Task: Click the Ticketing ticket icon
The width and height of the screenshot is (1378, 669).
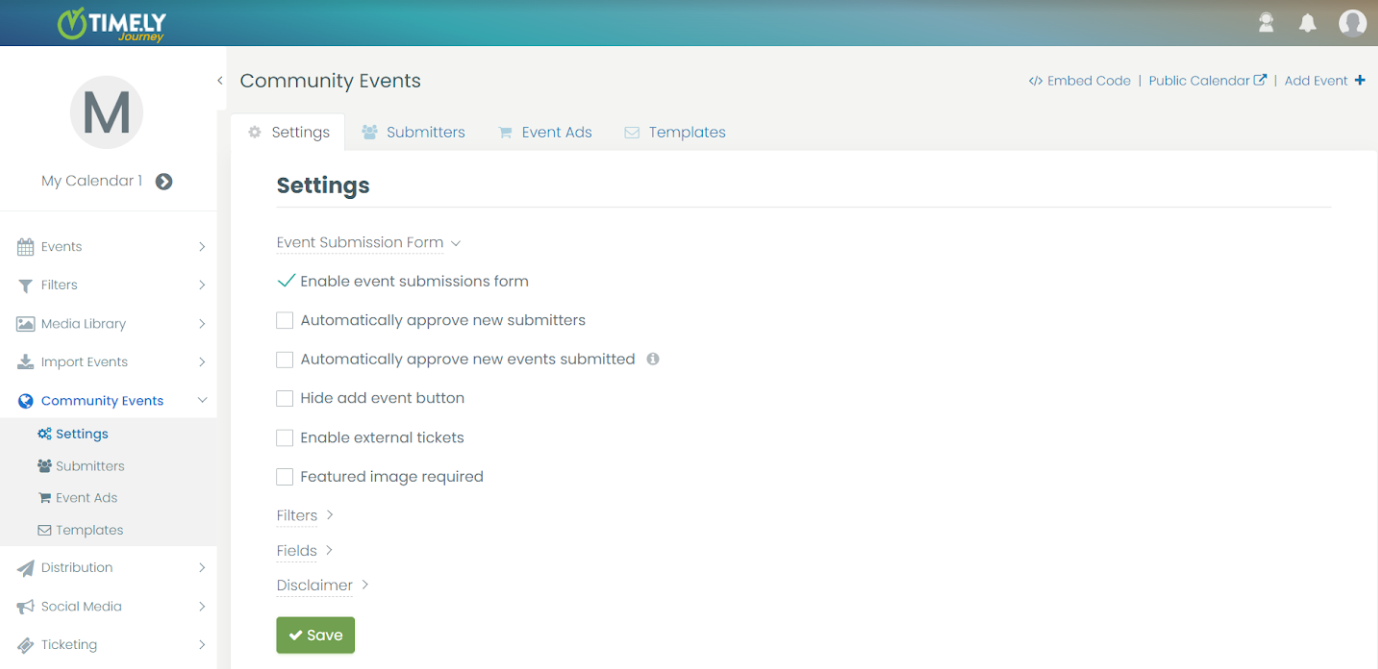Action: pyautogui.click(x=26, y=645)
